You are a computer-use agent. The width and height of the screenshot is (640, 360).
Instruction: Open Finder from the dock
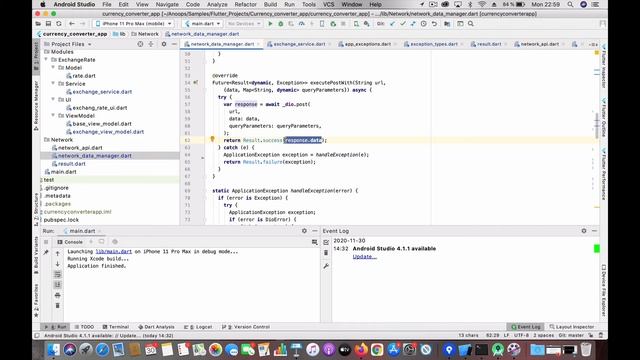click(x=53, y=349)
